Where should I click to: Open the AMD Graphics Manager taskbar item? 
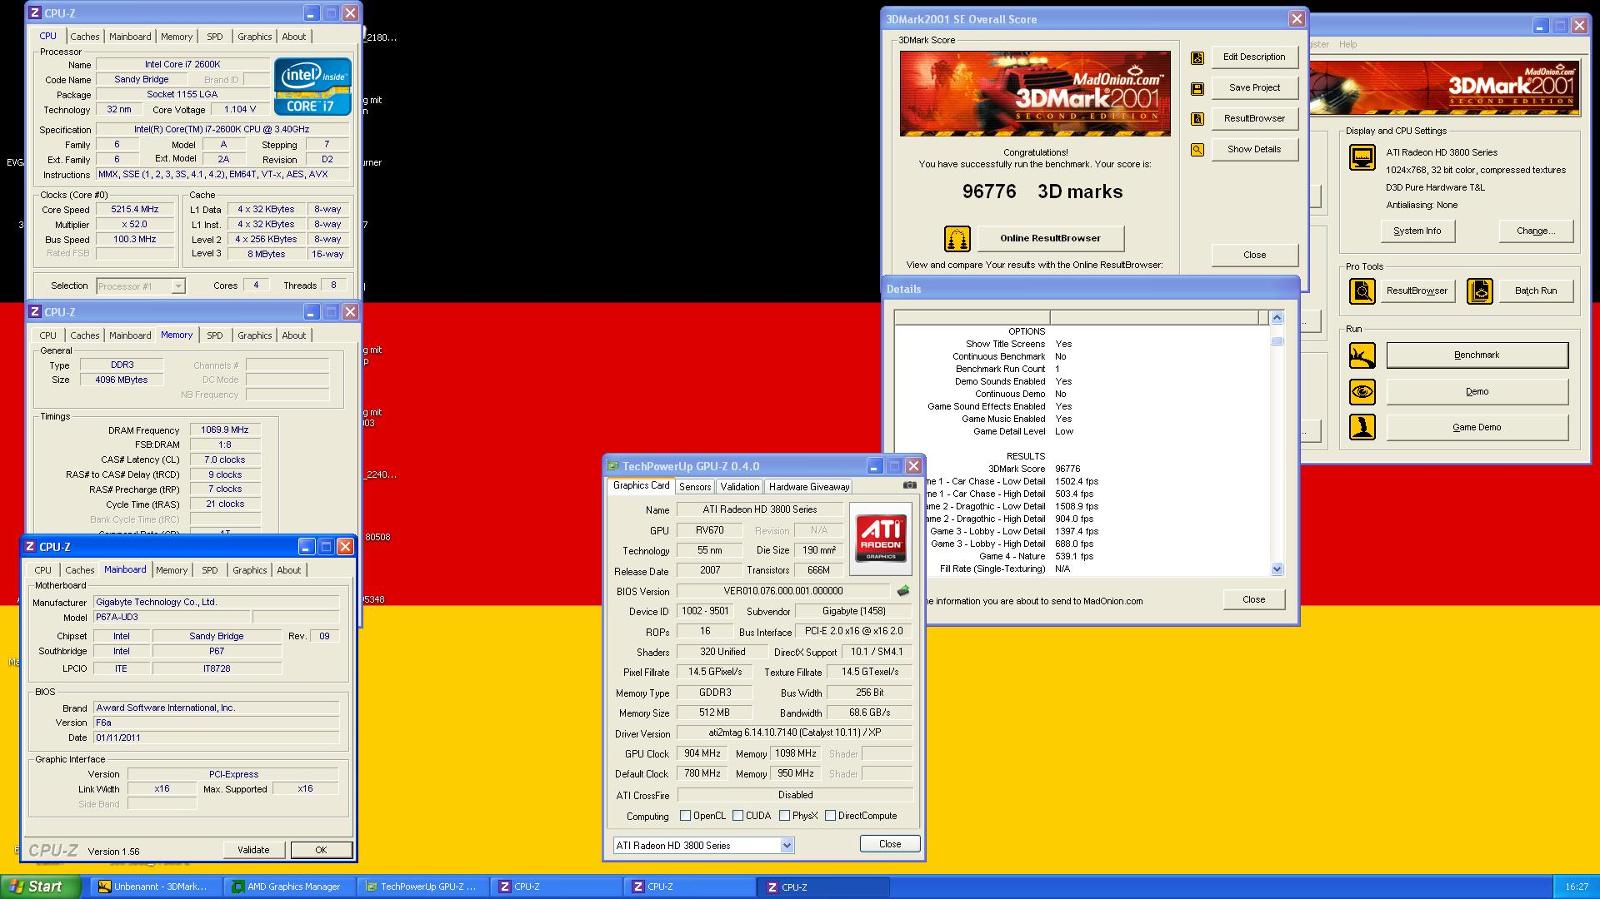[288, 886]
